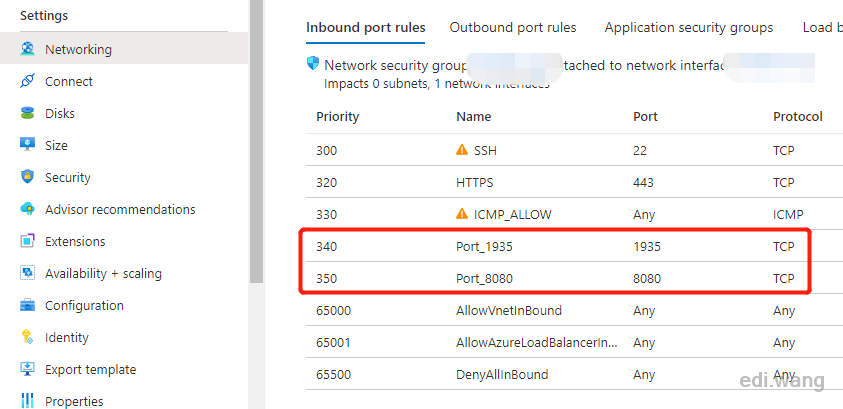The width and height of the screenshot is (843, 409).
Task: Open the Configuration toolbox icon
Action: click(x=27, y=305)
